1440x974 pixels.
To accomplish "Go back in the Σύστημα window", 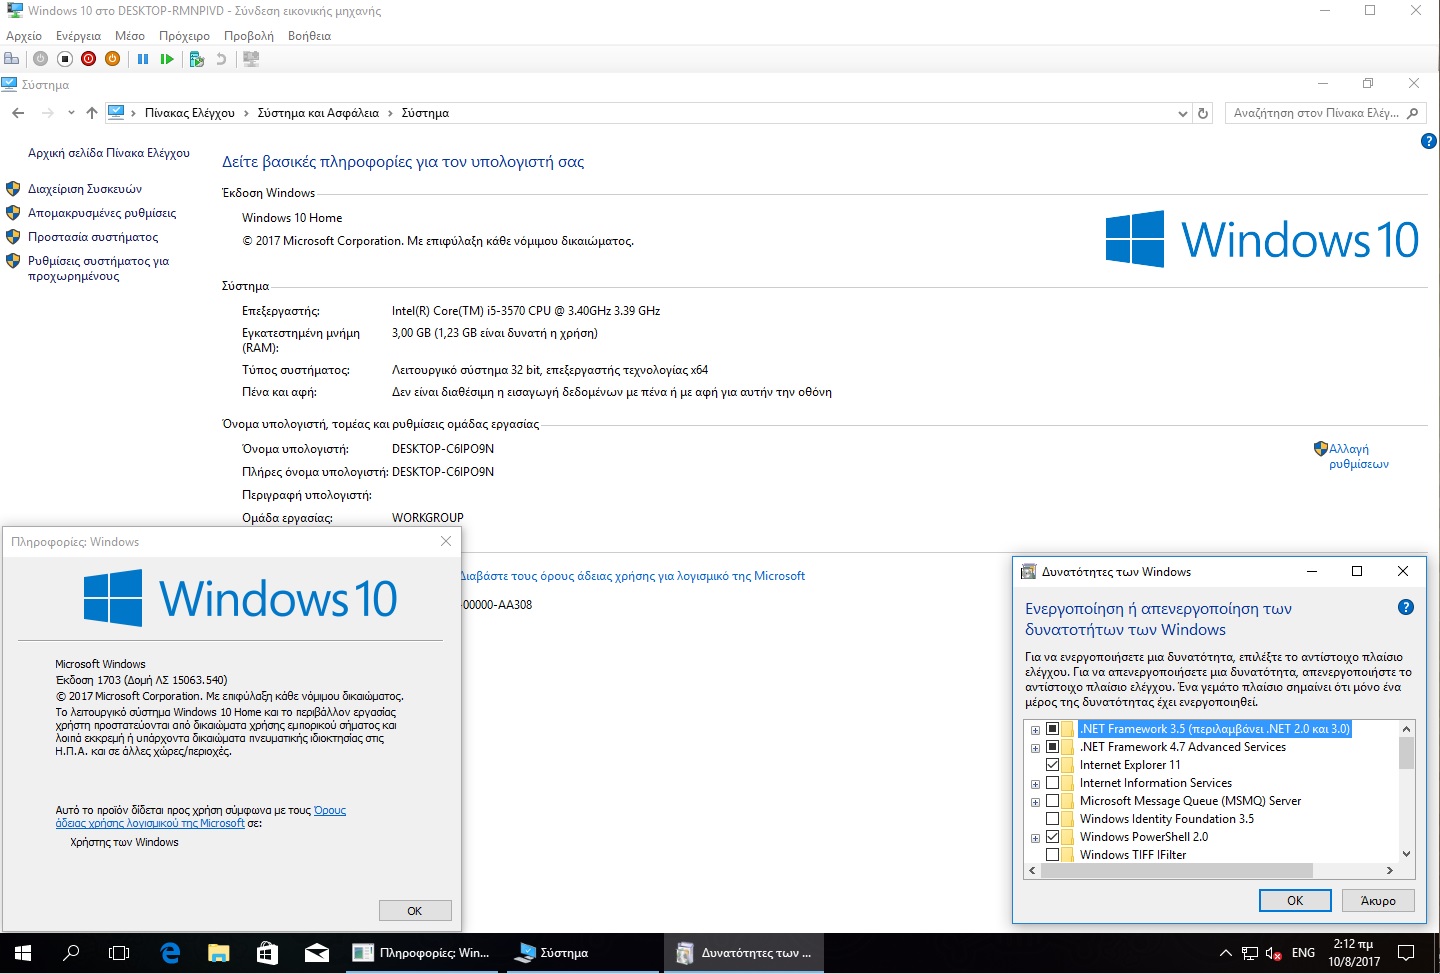I will click(x=18, y=113).
